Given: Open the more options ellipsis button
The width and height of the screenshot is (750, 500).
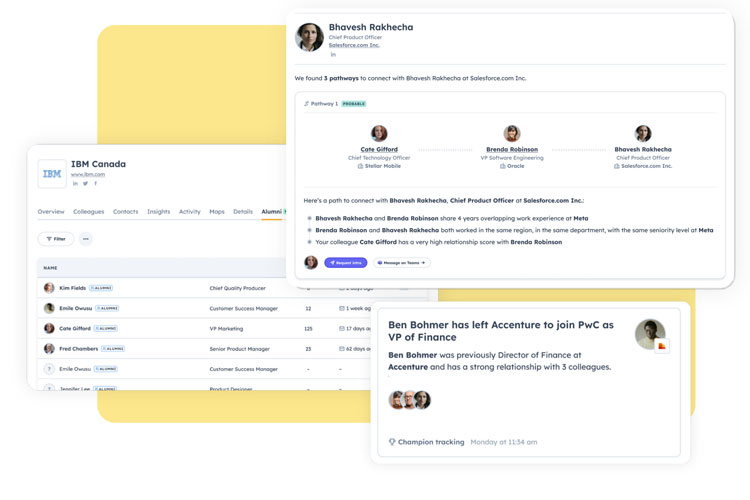Looking at the screenshot, I should (x=86, y=239).
